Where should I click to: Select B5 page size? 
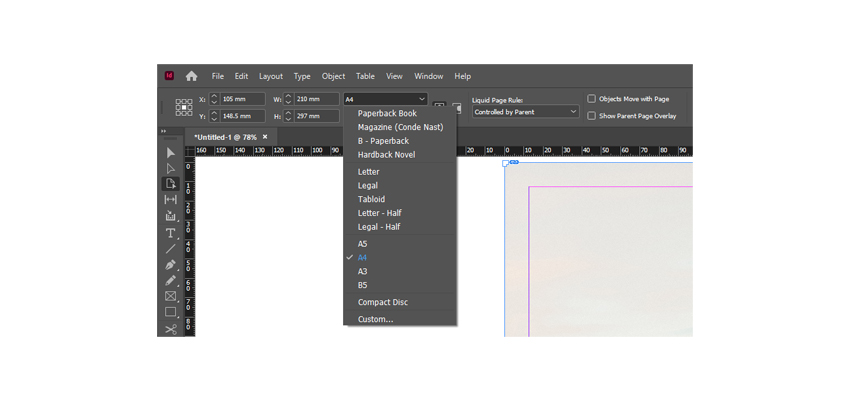400,285
